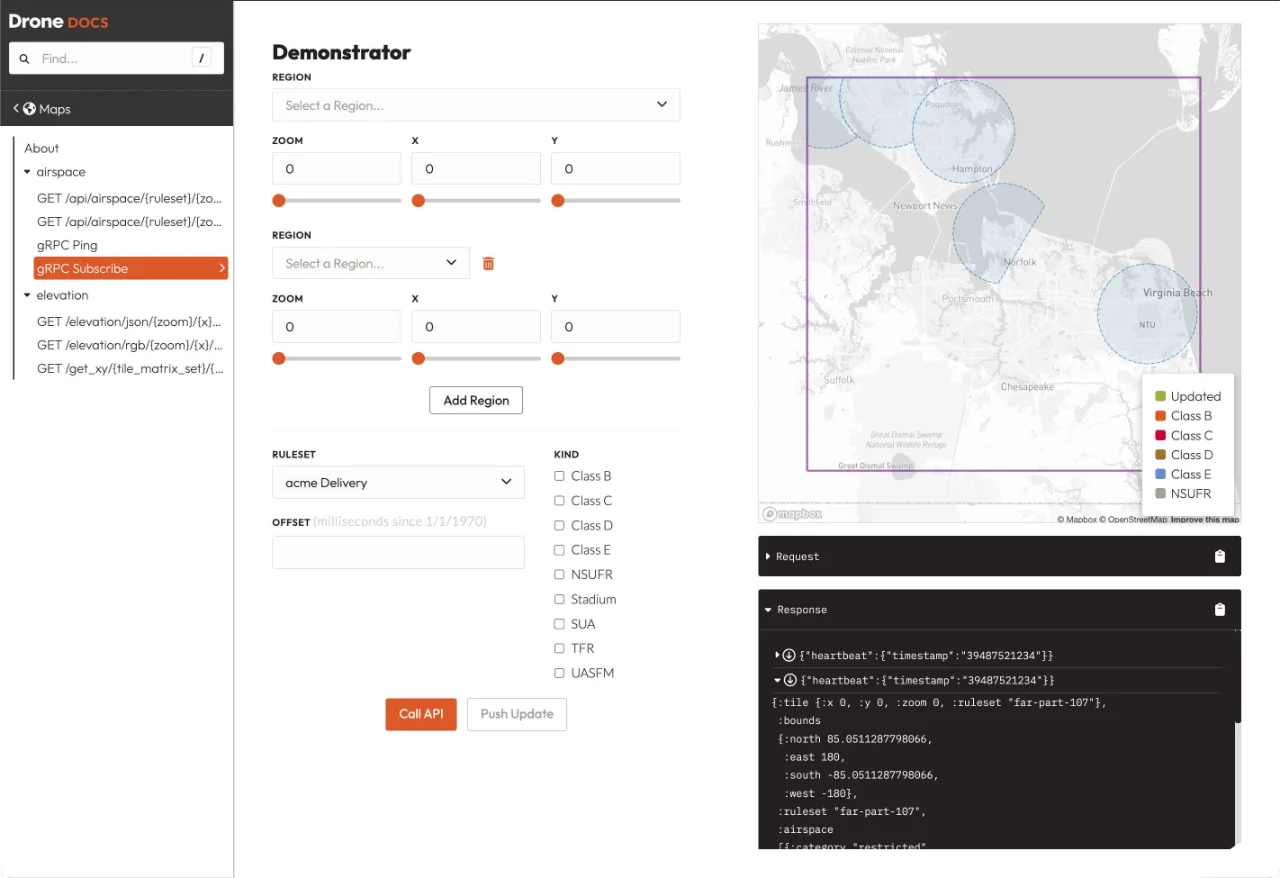The height and width of the screenshot is (878, 1280).
Task: Open the Ruleset dropdown showing acme Delivery
Action: 398,482
